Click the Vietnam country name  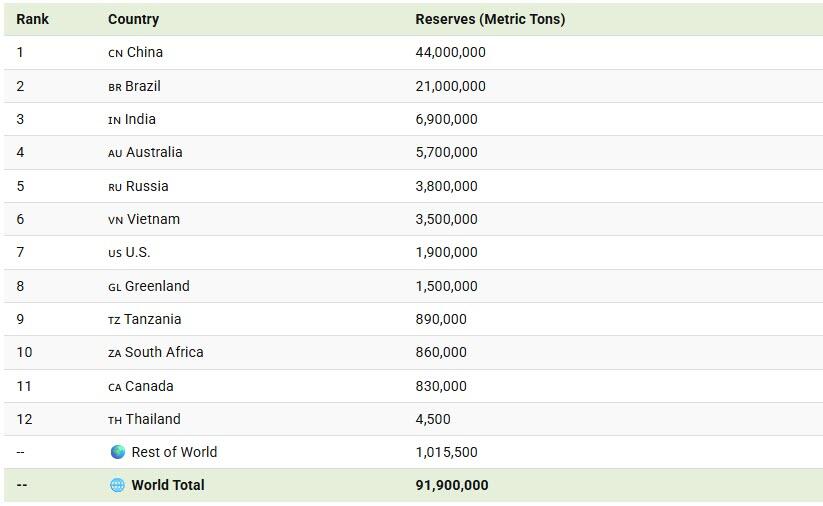point(153,219)
